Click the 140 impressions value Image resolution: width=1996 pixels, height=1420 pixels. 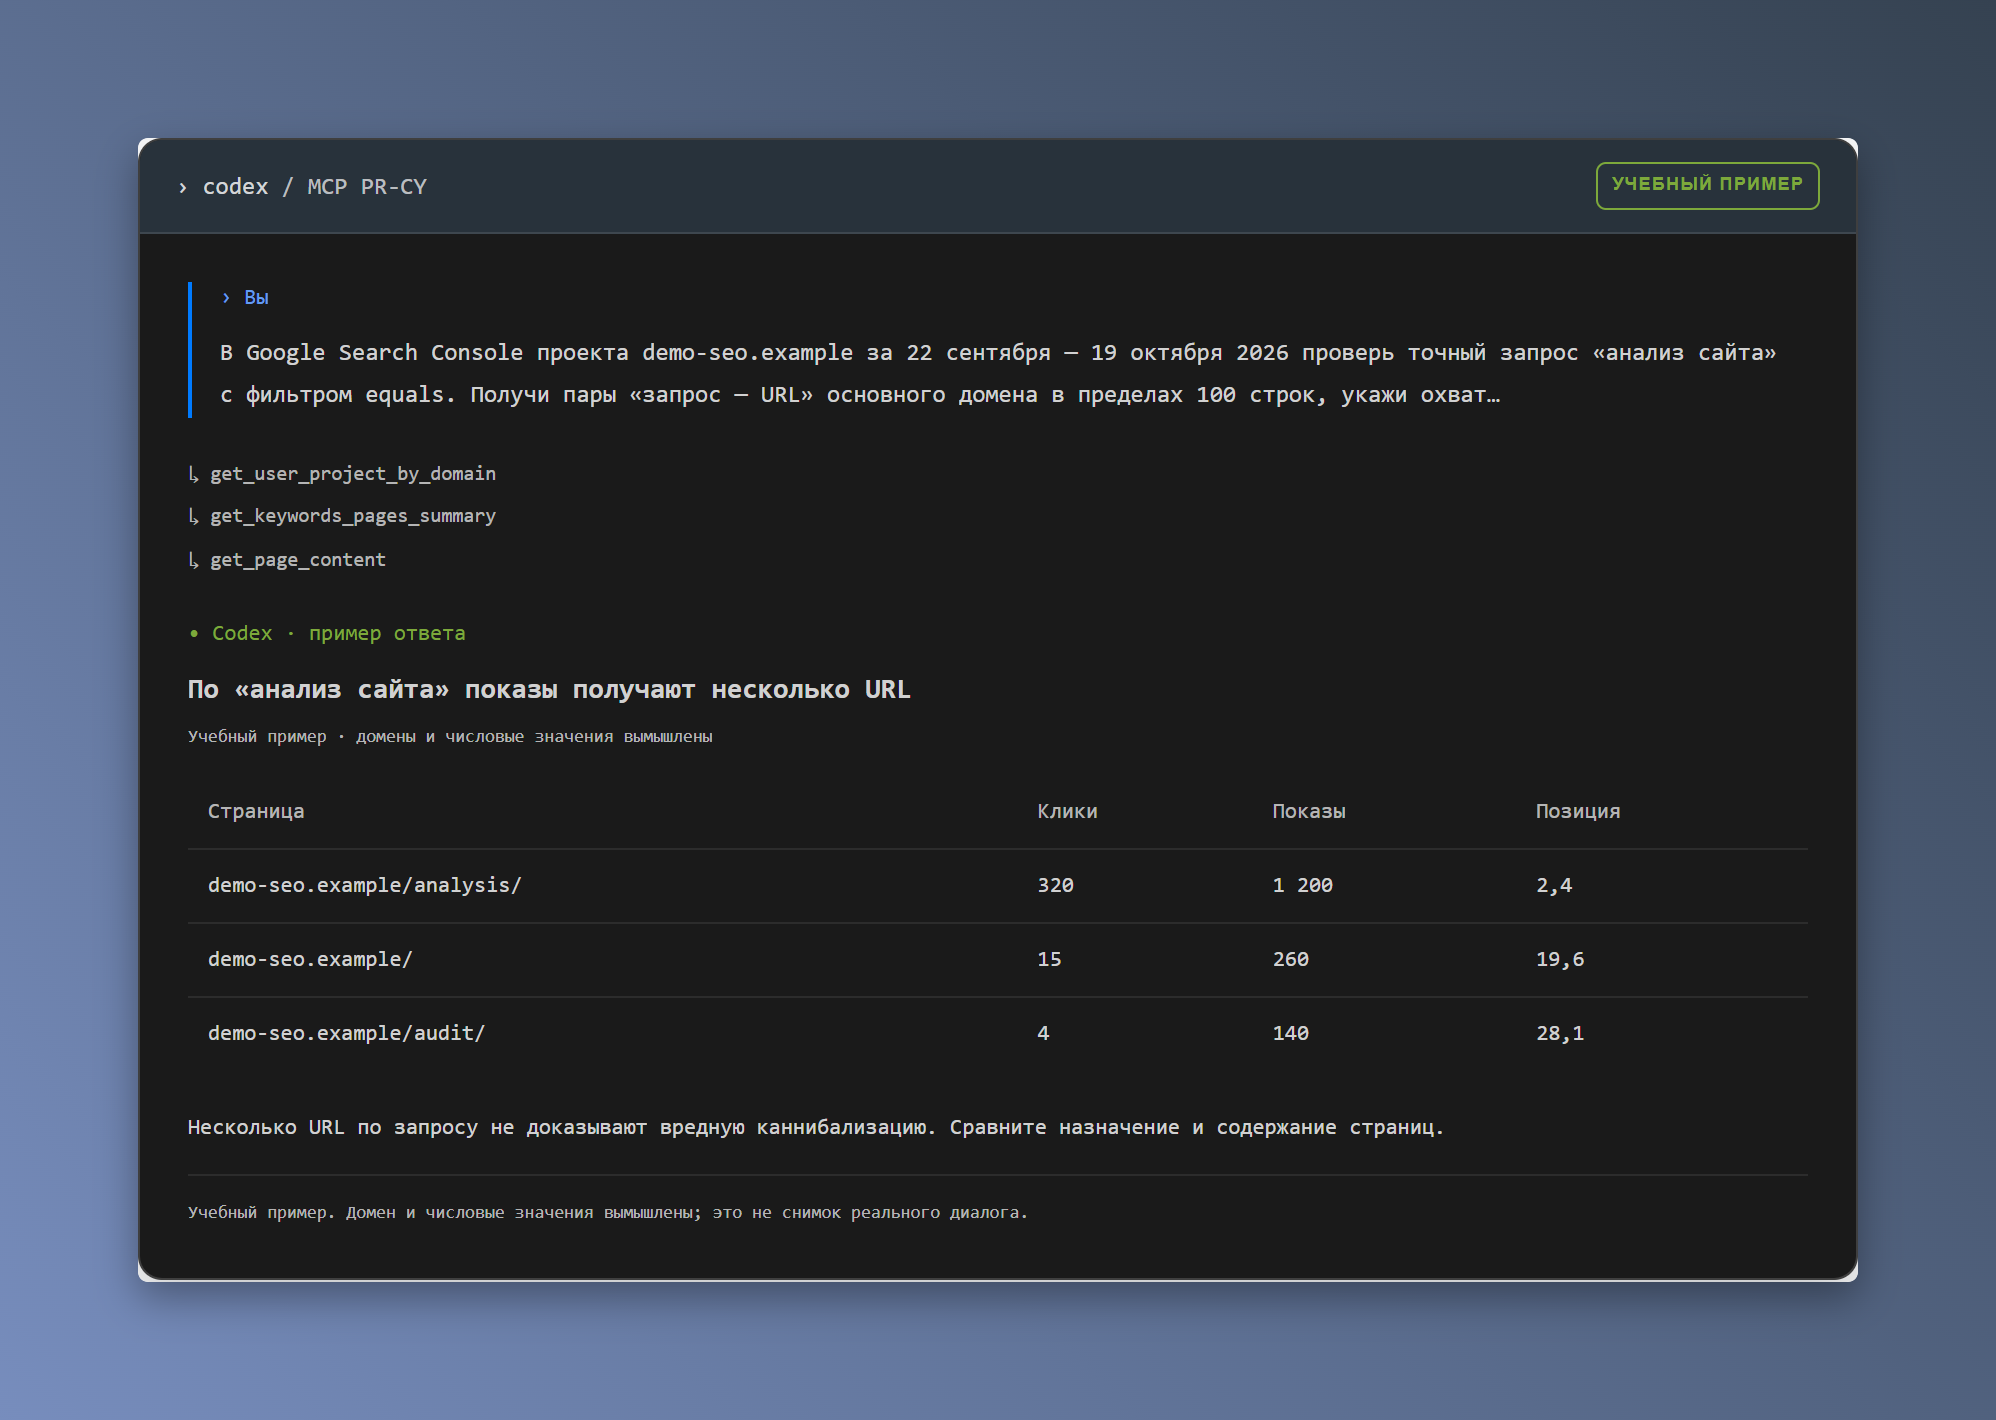[1290, 1034]
